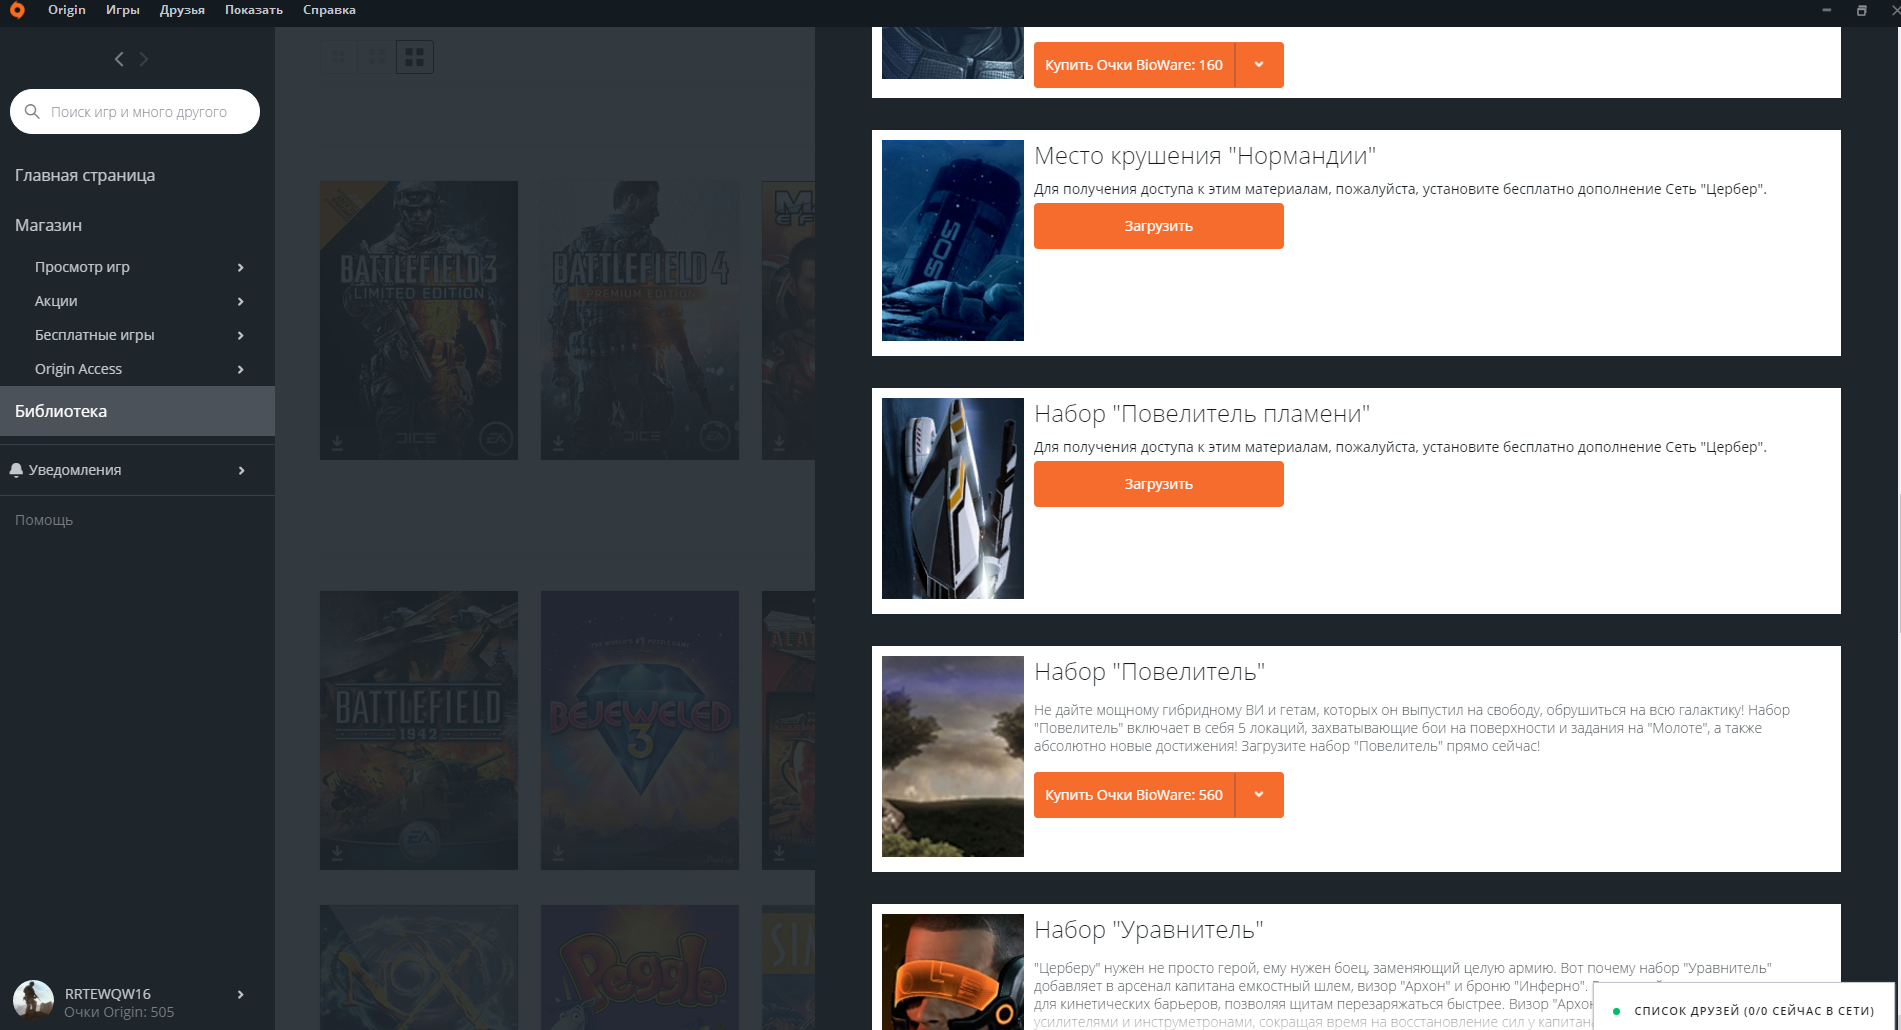Viewport: 1901px width, 1030px height.
Task: Click the Просмотр игр sidebar item
Action: point(82,267)
